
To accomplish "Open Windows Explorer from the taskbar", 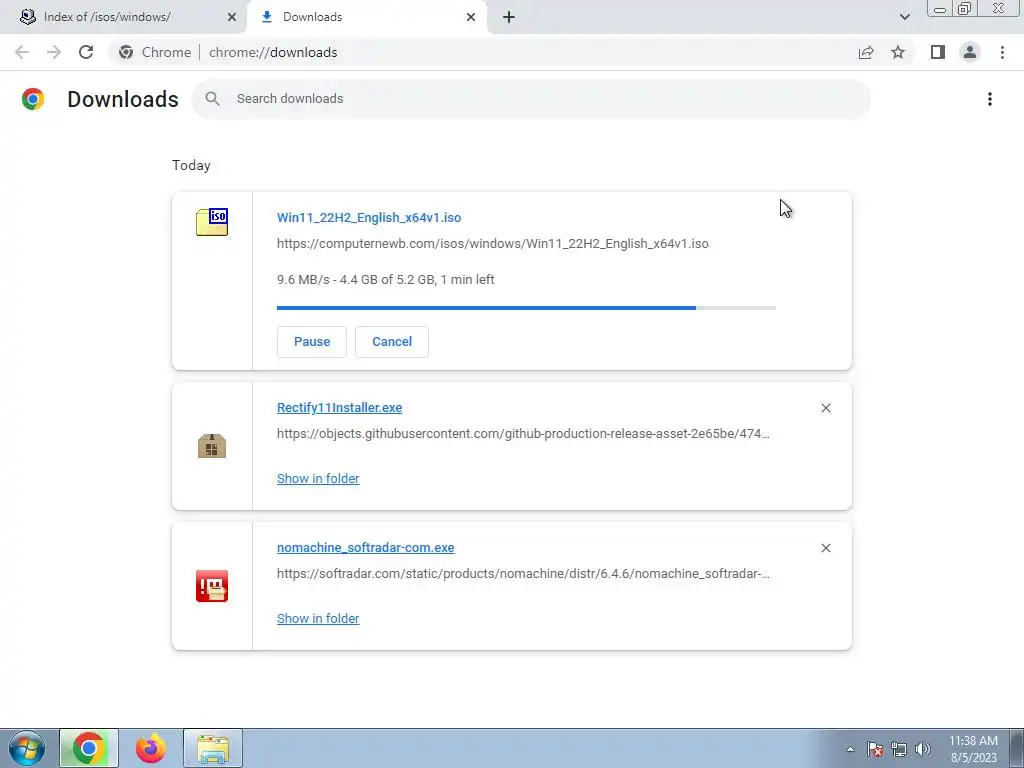I will [213, 748].
